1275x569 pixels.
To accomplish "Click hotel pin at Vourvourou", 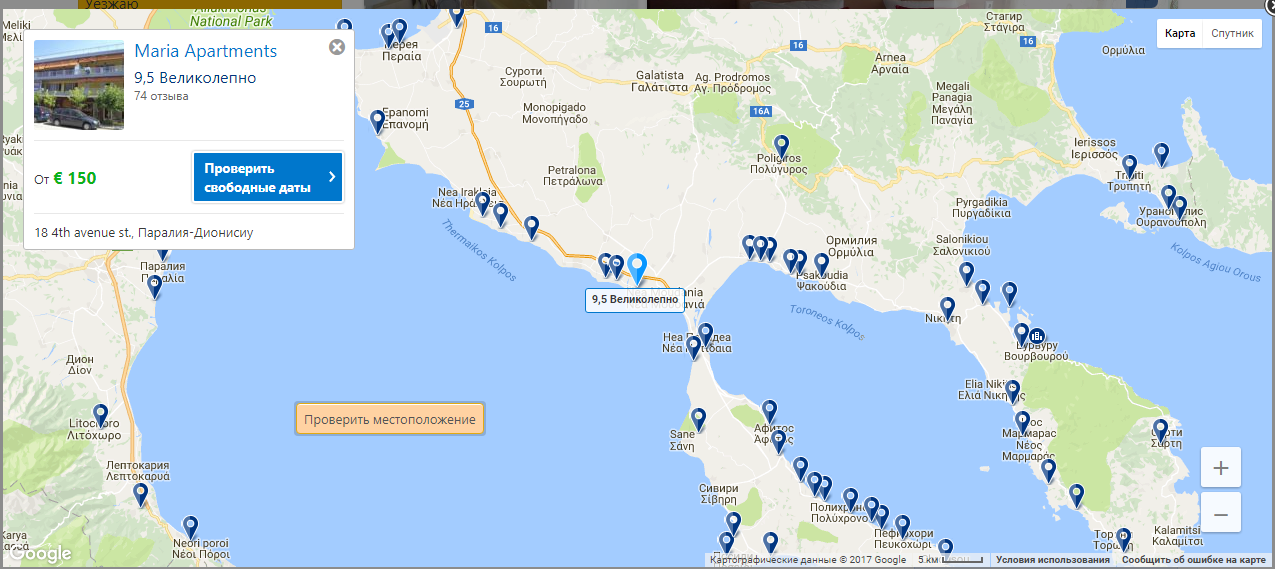I will click(x=1037, y=336).
